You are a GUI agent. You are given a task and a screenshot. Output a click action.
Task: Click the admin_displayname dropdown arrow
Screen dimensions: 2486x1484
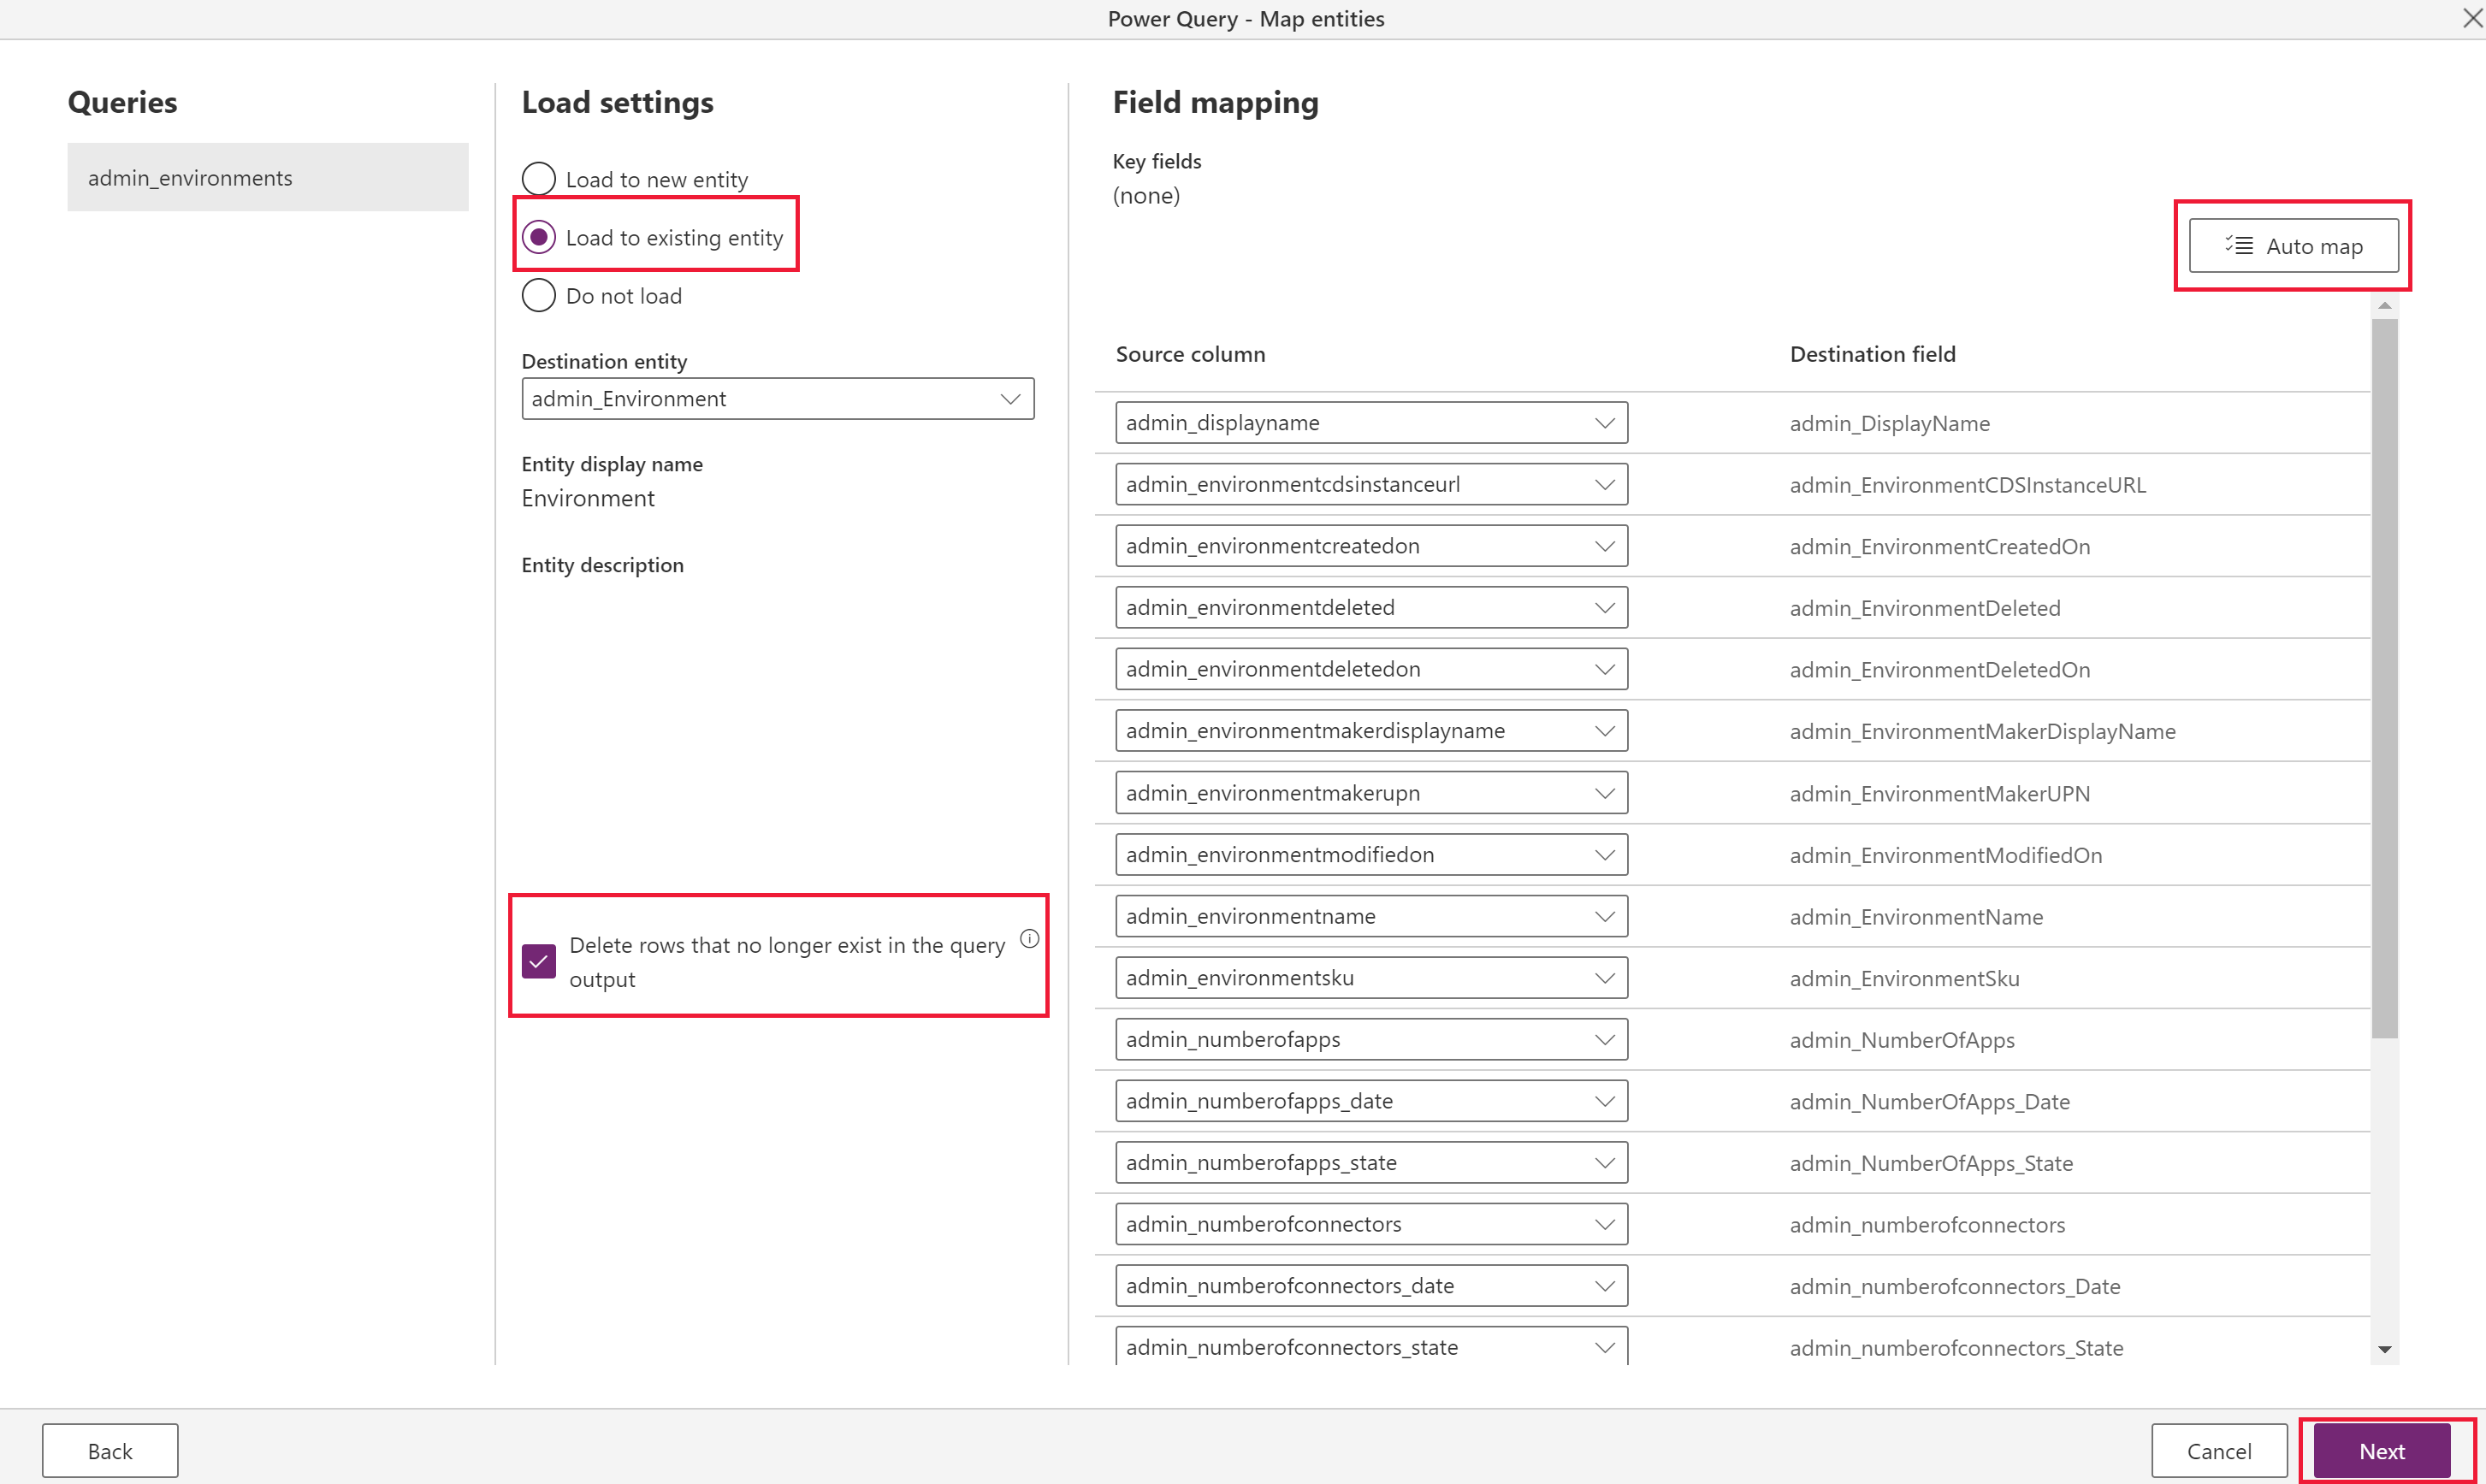(1602, 423)
